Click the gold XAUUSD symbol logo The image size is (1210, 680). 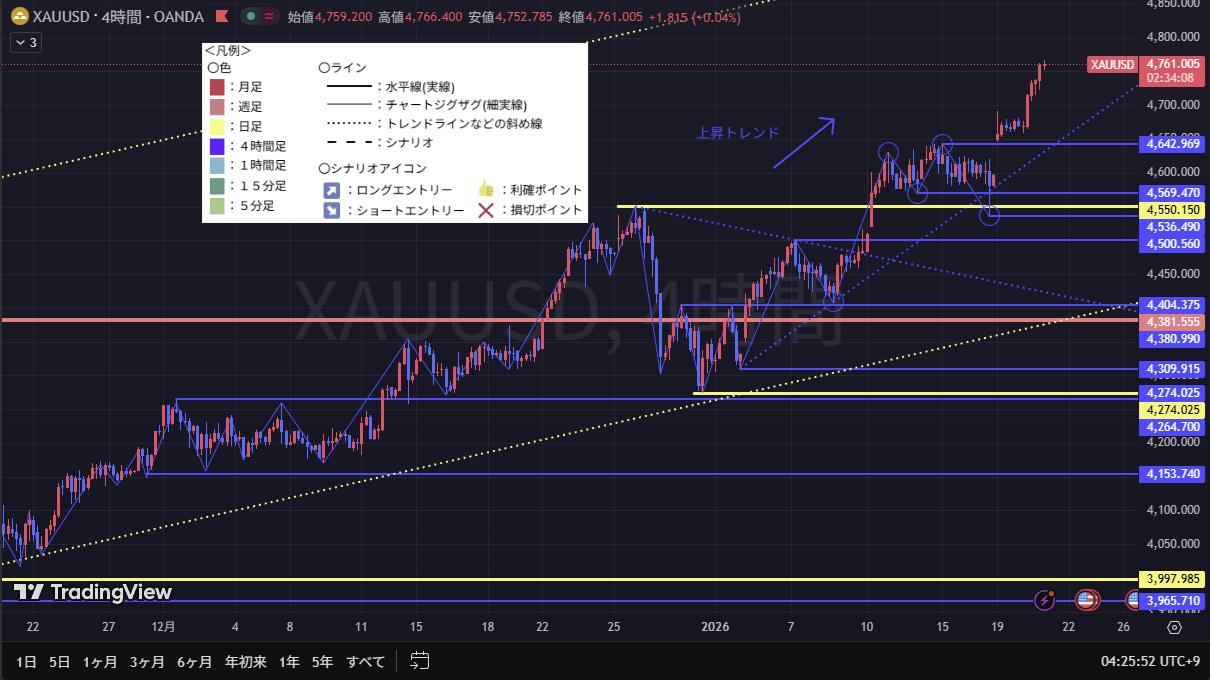point(17,17)
